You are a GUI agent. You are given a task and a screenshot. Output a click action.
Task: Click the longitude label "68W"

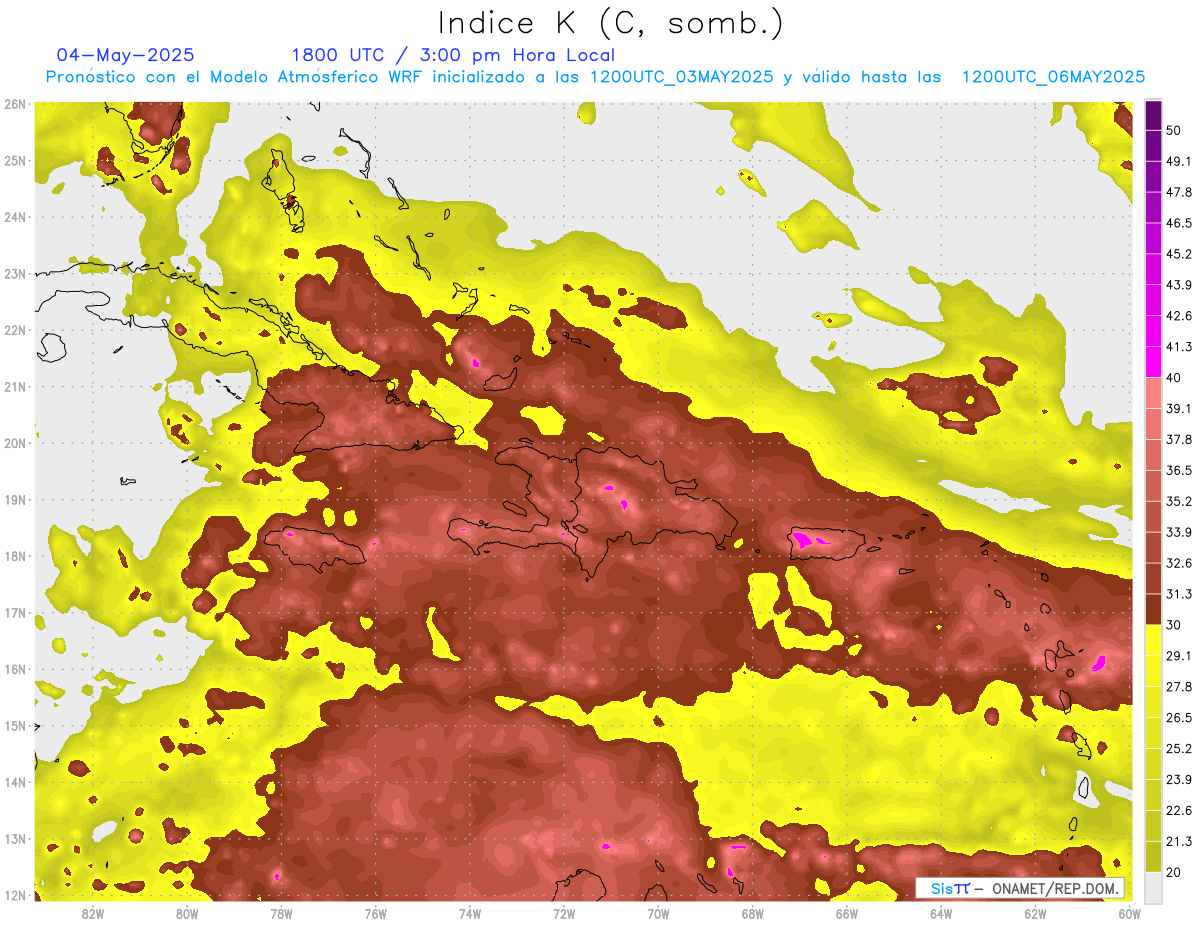[753, 914]
